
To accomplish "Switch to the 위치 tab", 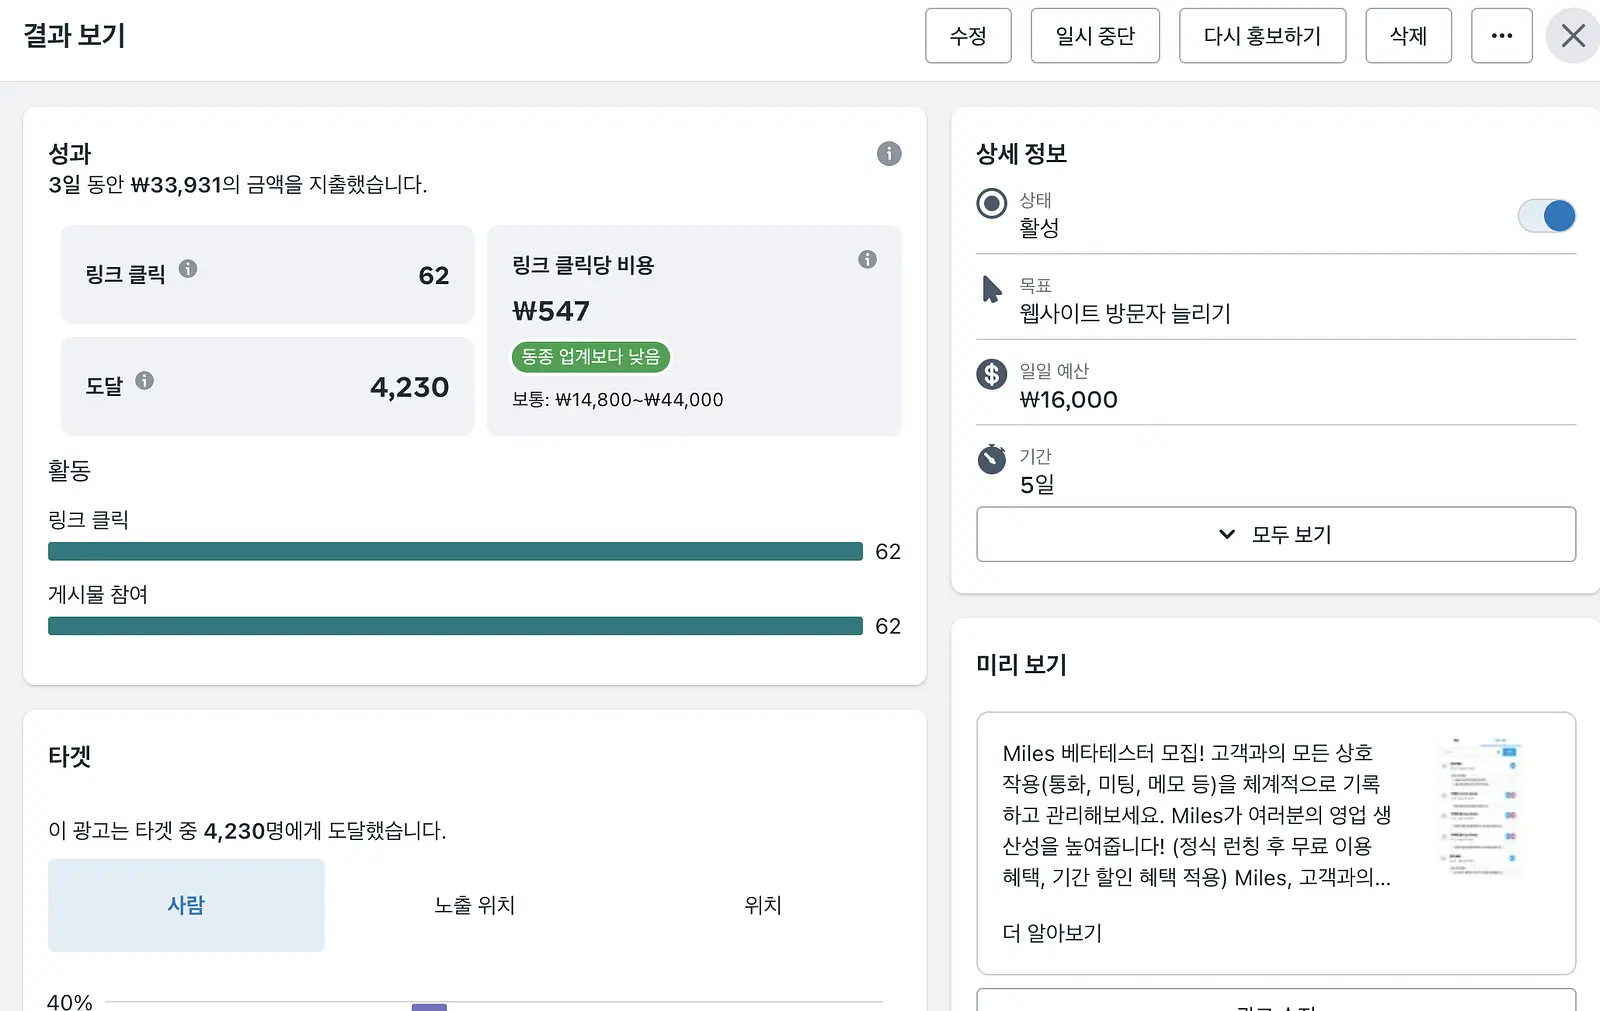I will 763,905.
